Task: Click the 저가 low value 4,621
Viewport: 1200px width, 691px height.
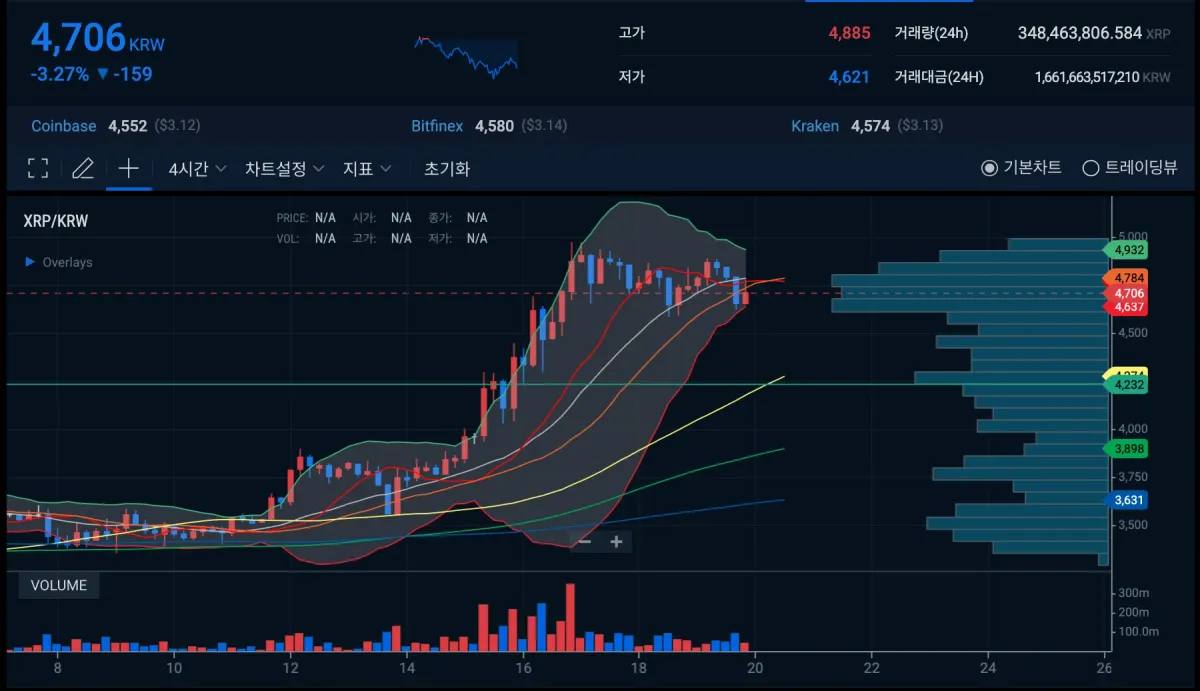Action: point(849,77)
